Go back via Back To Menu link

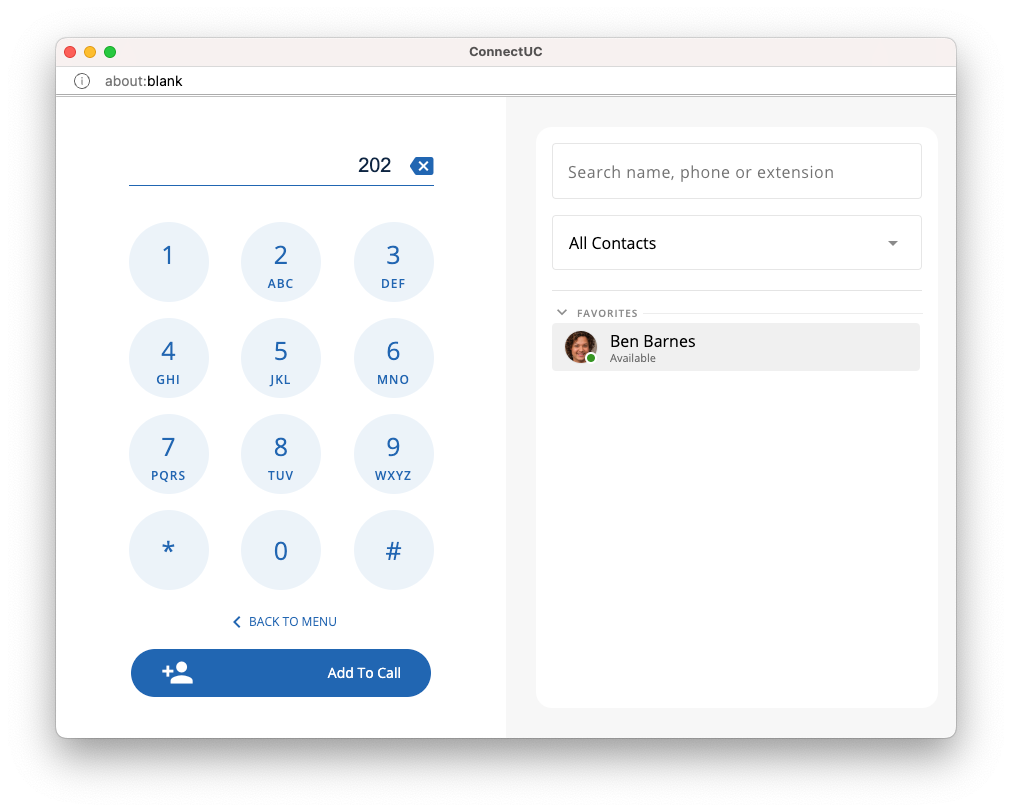pos(285,622)
